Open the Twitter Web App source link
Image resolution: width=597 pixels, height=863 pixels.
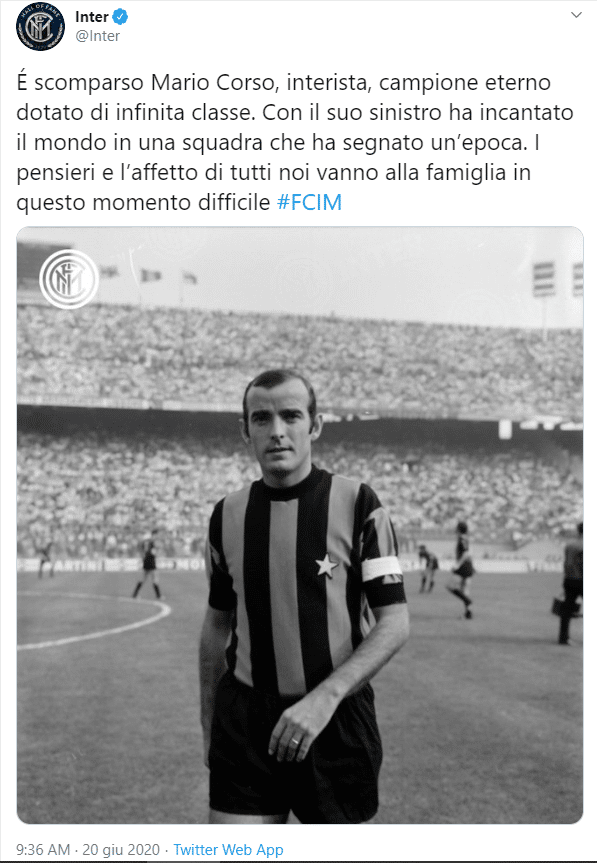(228, 850)
